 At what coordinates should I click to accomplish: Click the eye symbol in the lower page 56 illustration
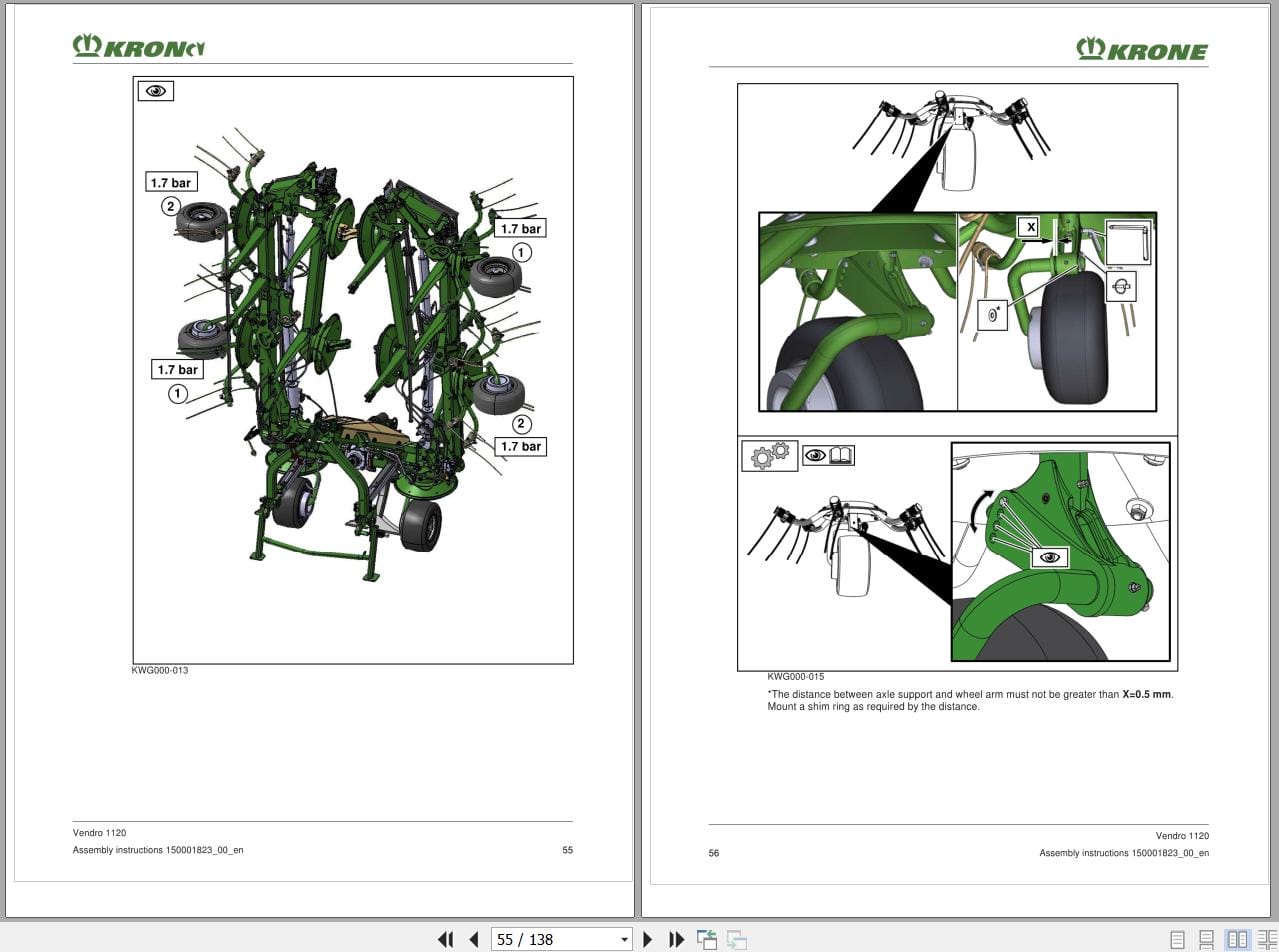pyautogui.click(x=1049, y=556)
